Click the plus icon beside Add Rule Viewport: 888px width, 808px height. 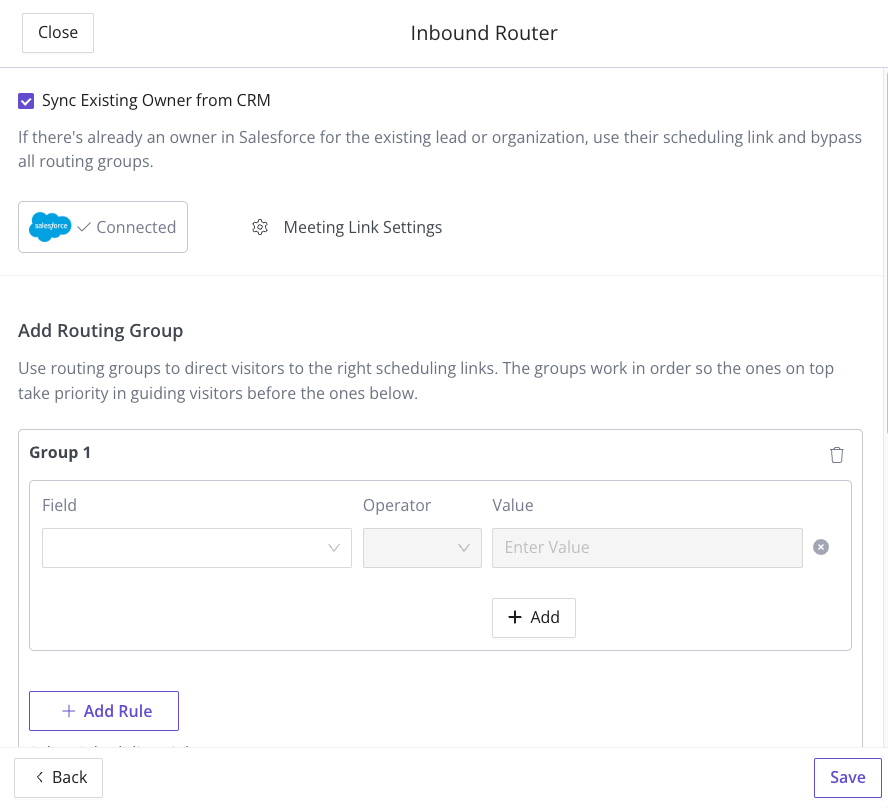coord(69,711)
